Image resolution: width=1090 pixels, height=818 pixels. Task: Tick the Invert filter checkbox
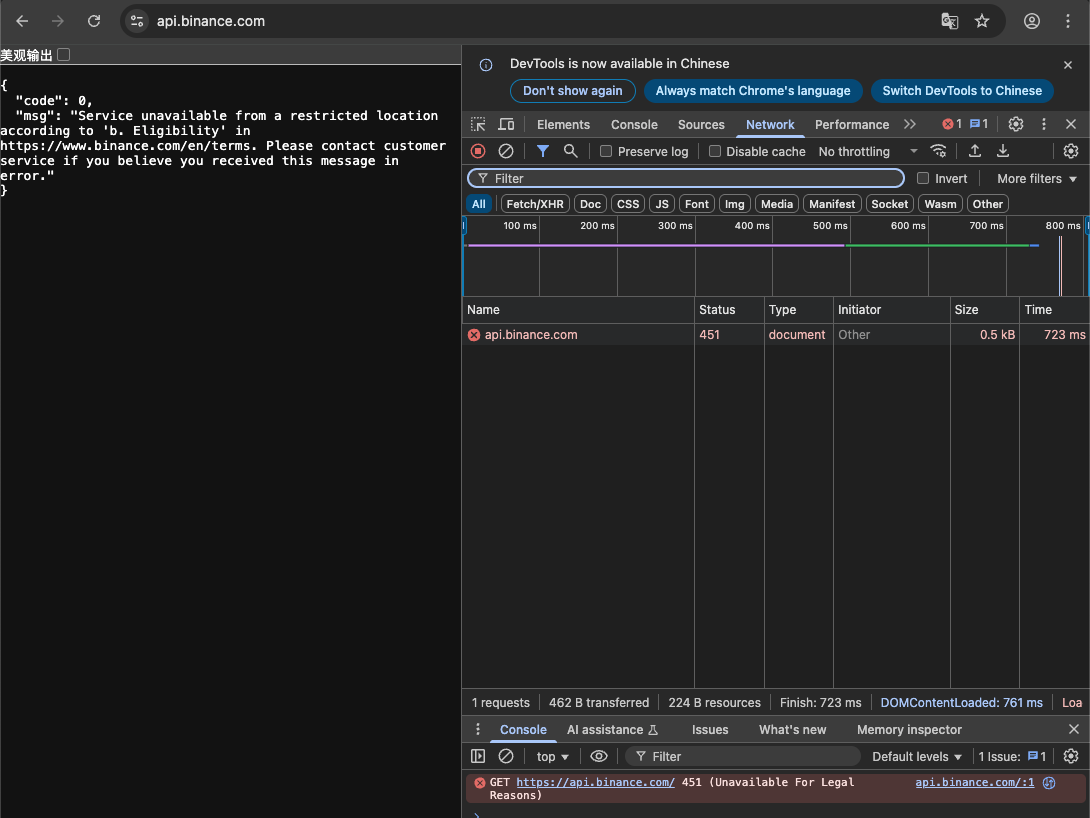click(923, 178)
